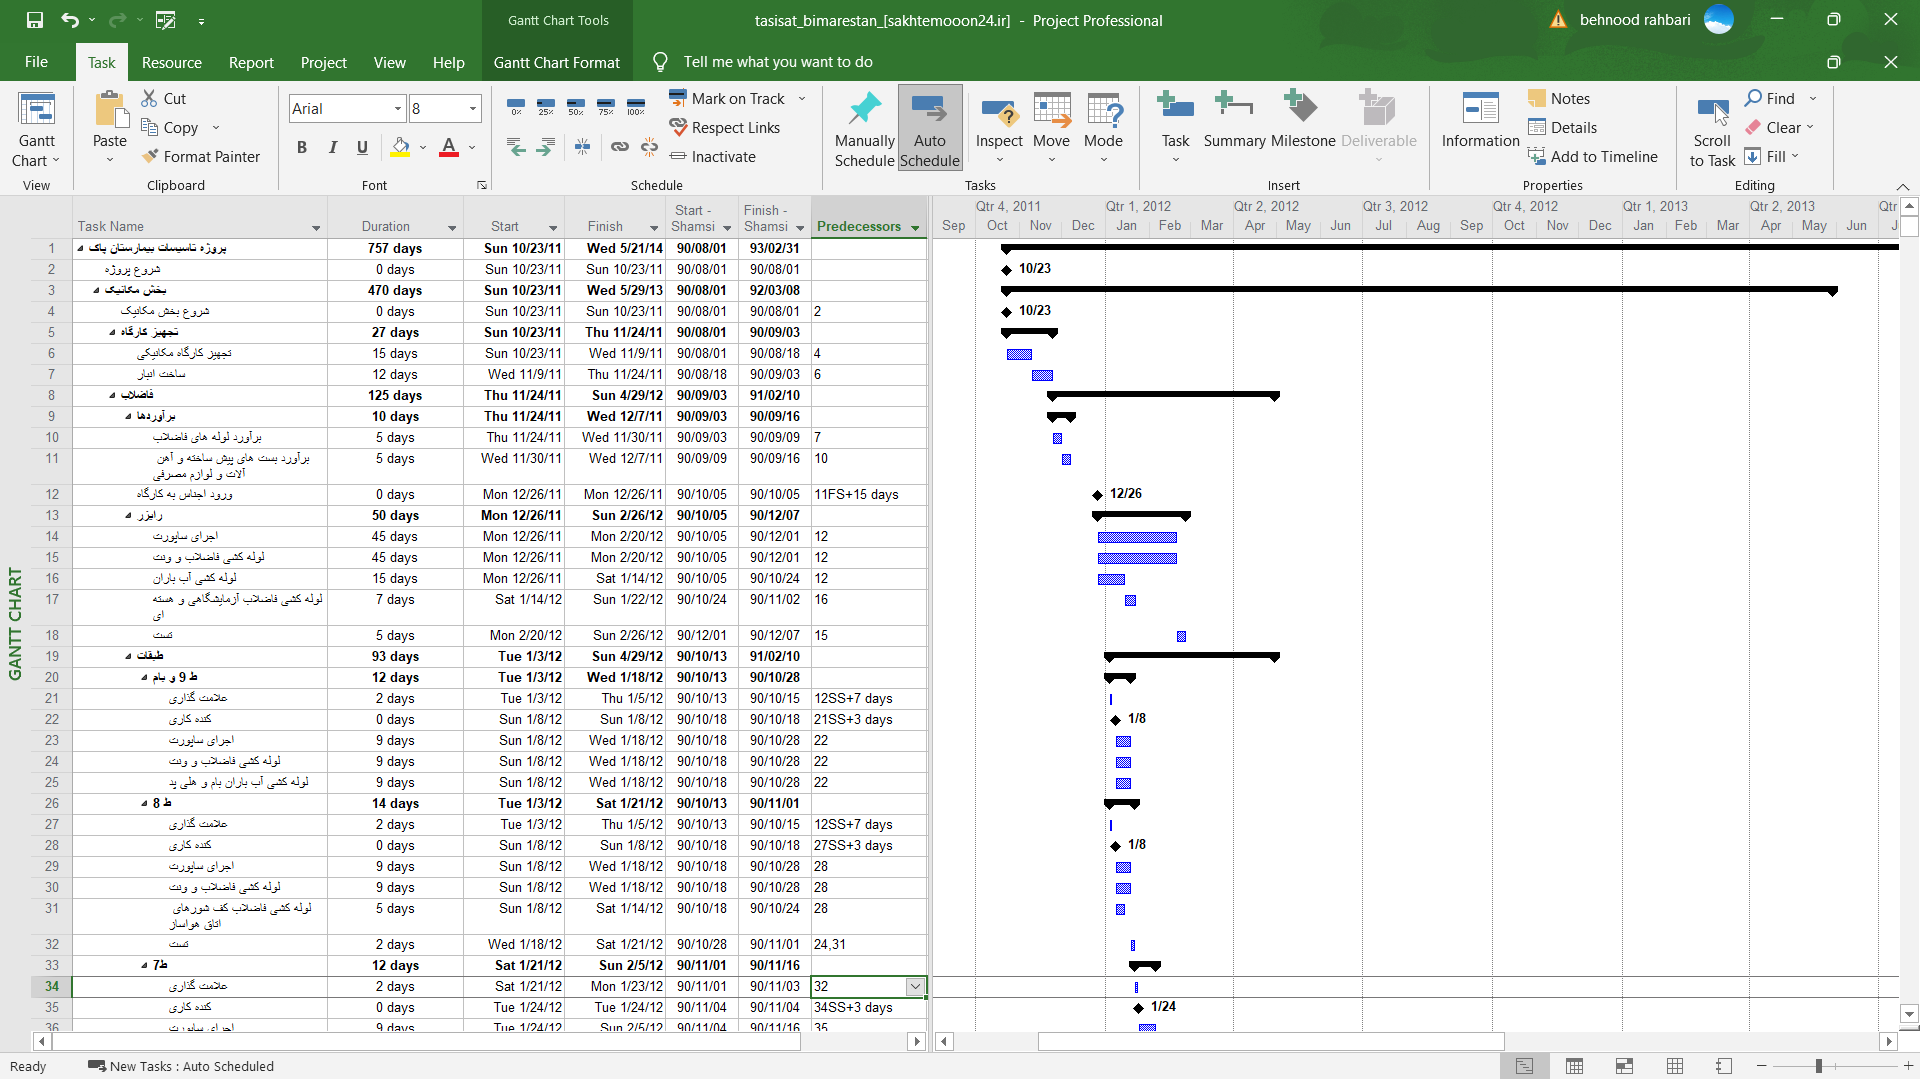Open the Arial font name dropdown

pos(397,109)
